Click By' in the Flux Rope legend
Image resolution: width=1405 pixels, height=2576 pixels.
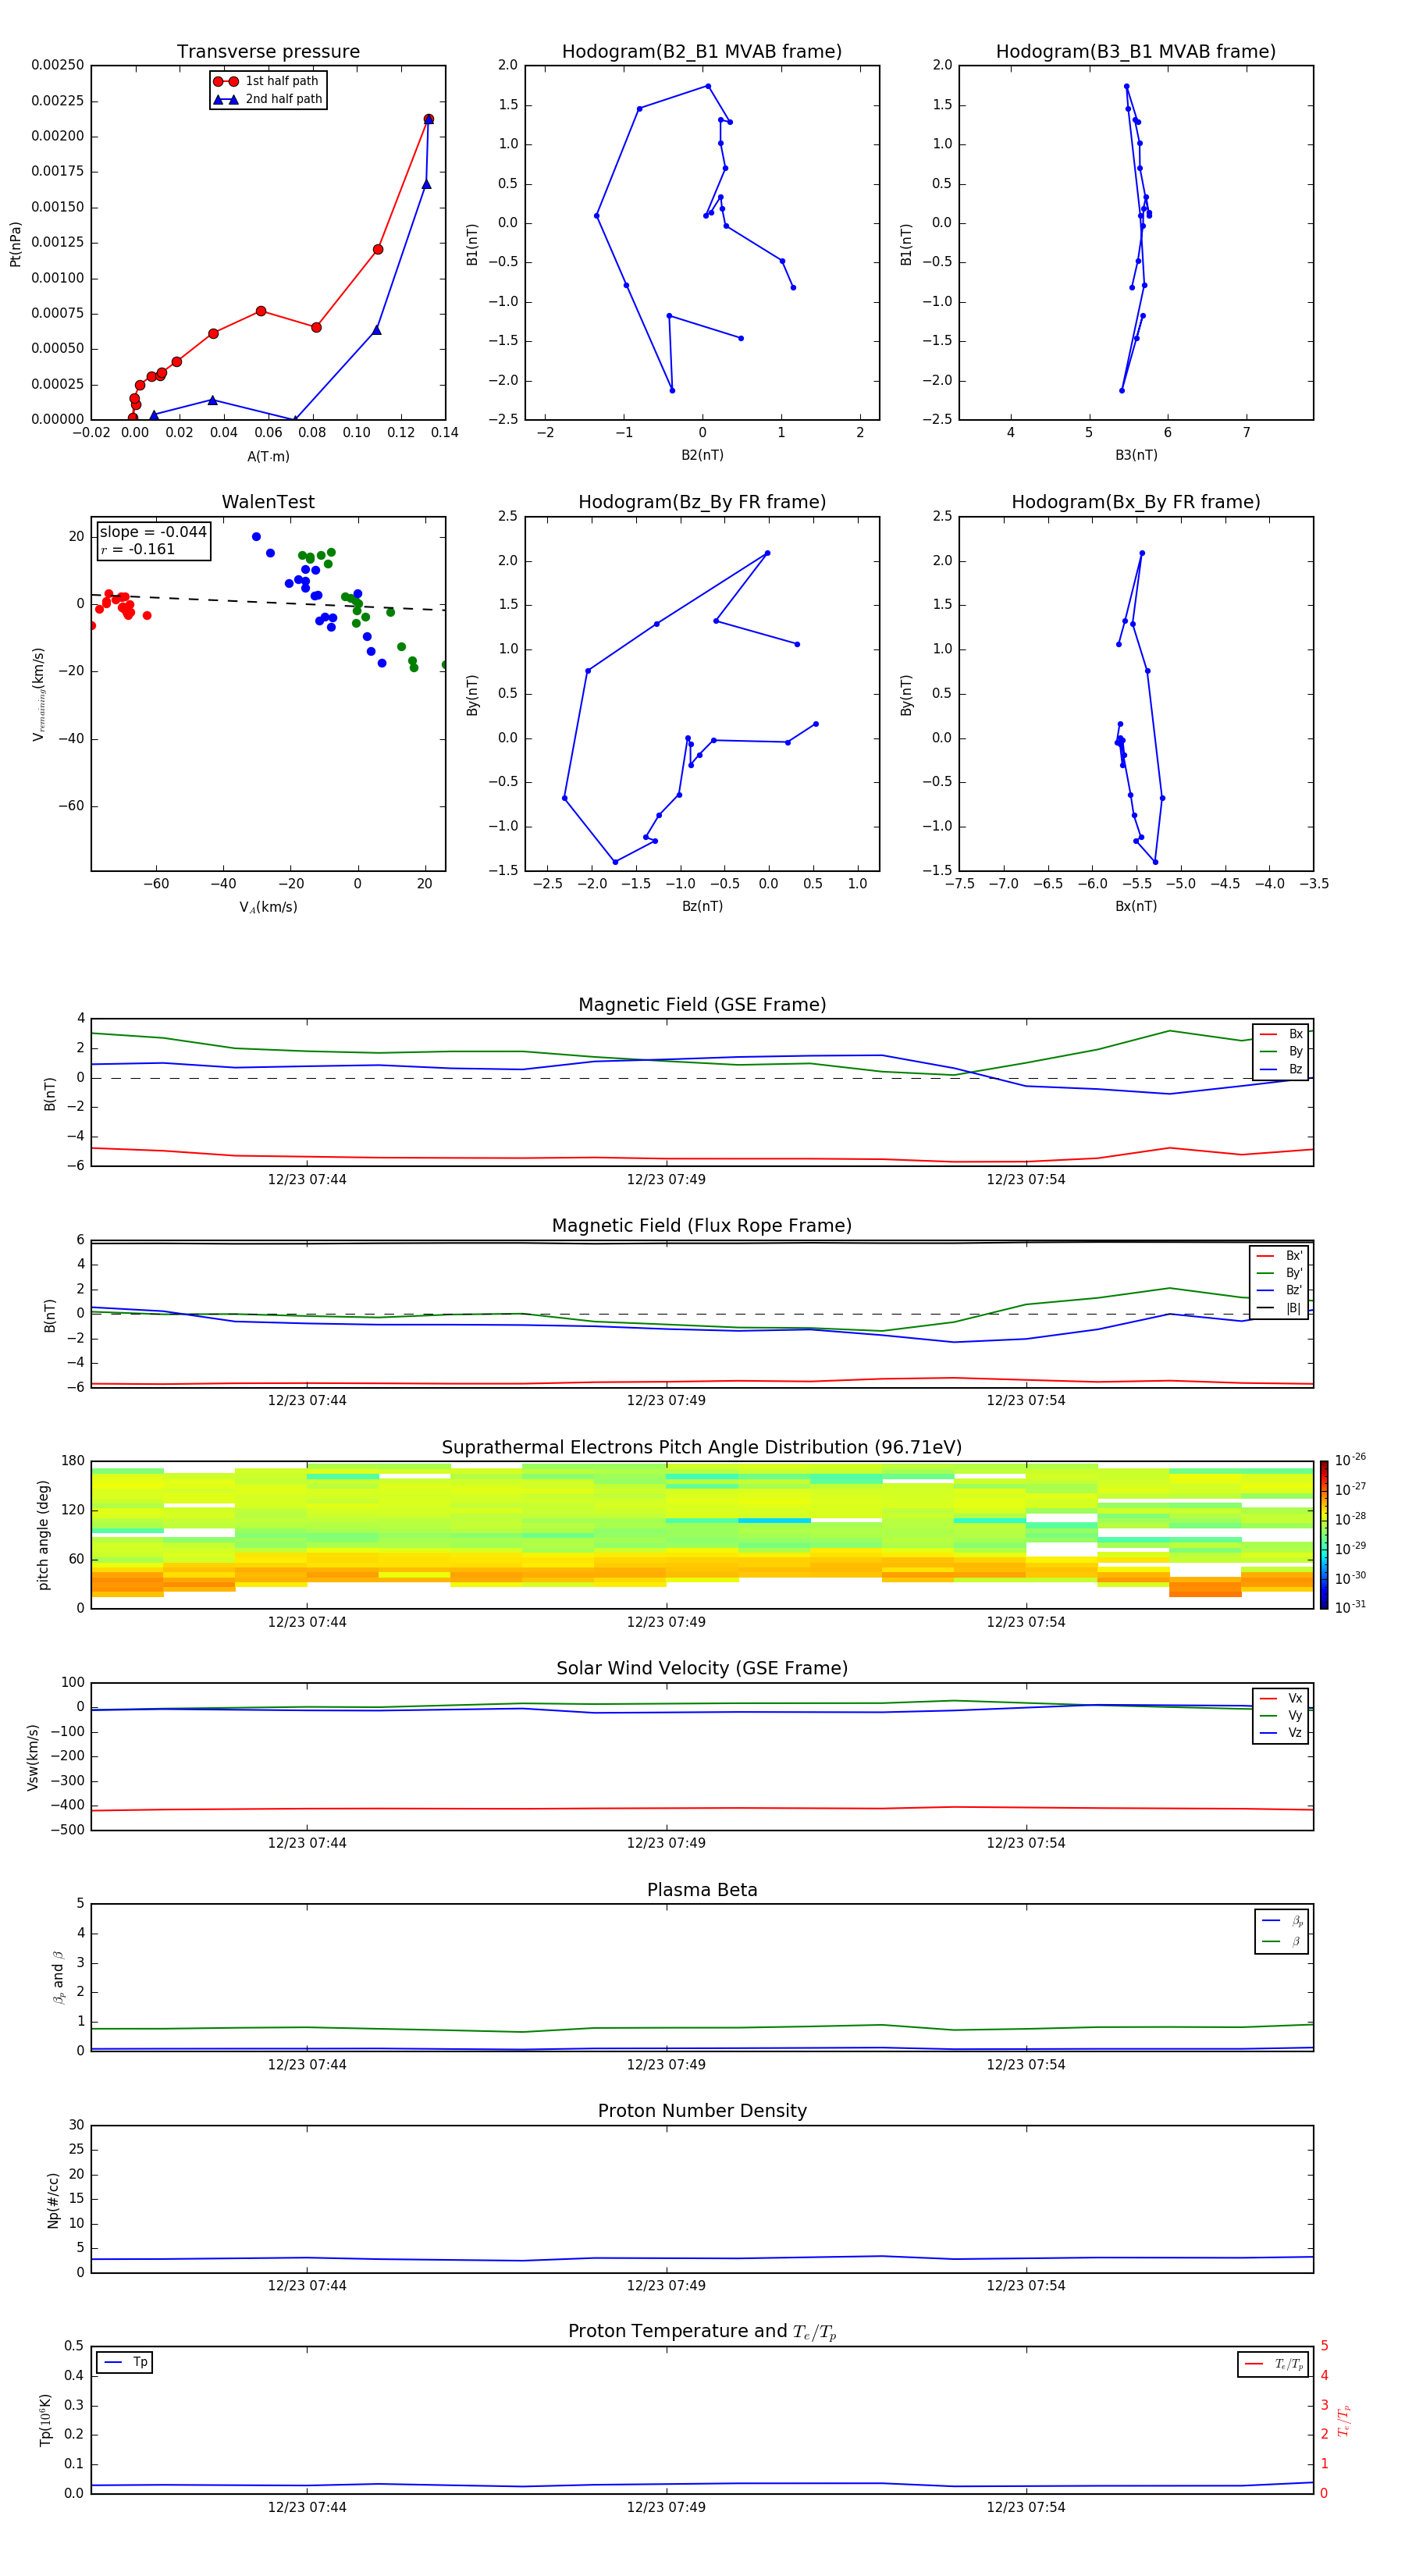(1279, 1274)
